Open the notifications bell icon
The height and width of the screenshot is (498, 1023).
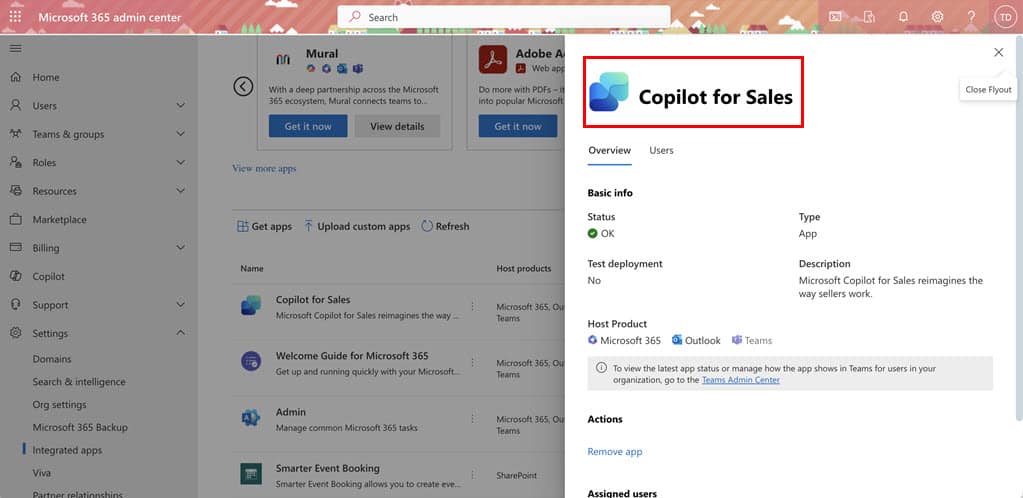[x=904, y=17]
